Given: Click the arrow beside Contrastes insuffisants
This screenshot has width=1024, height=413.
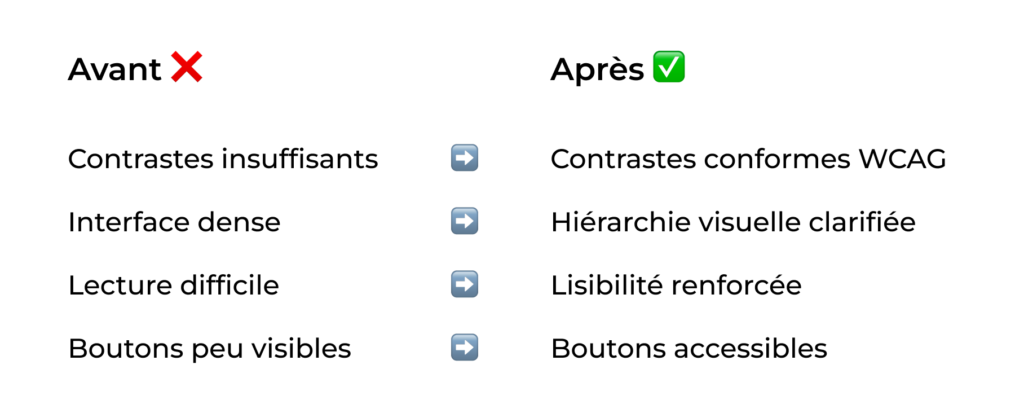Looking at the screenshot, I should point(464,158).
